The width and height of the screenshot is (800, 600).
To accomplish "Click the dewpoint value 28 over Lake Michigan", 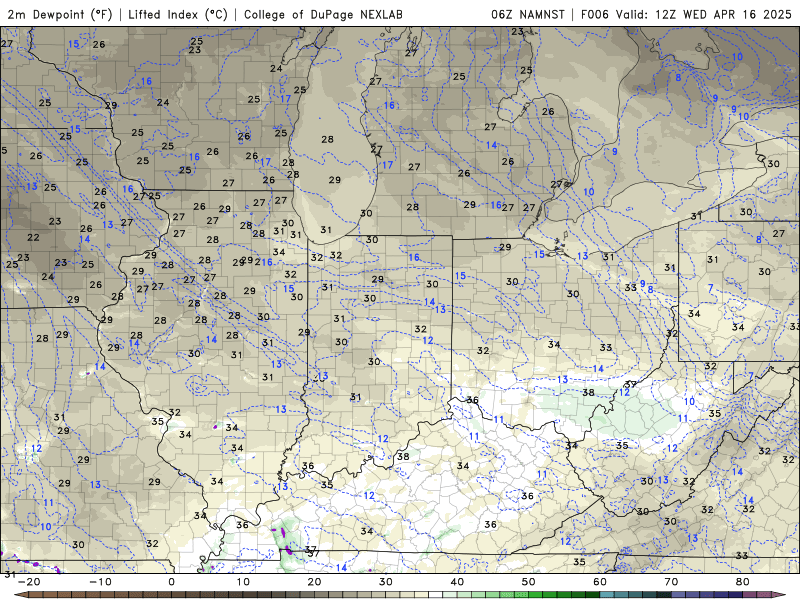I will click(328, 139).
